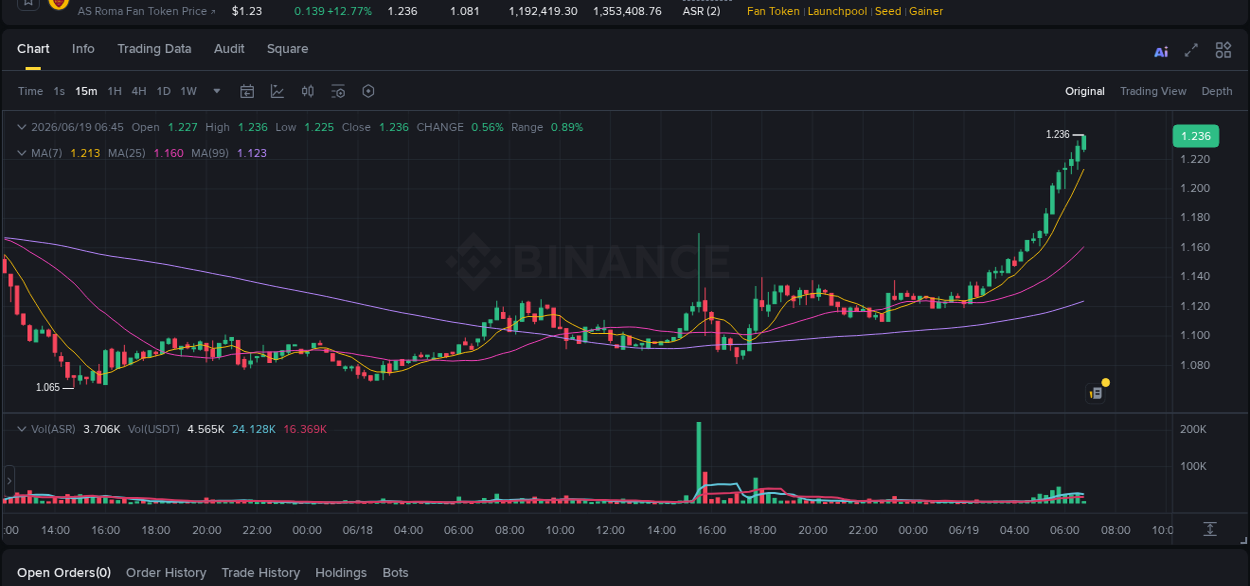Open the Info tab
The image size is (1250, 586).
click(84, 49)
